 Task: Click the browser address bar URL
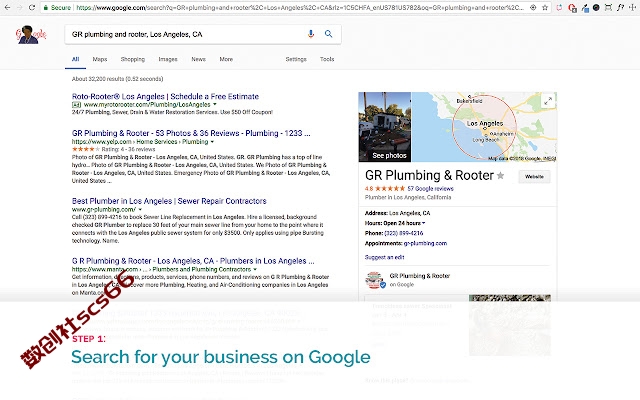coord(300,7)
